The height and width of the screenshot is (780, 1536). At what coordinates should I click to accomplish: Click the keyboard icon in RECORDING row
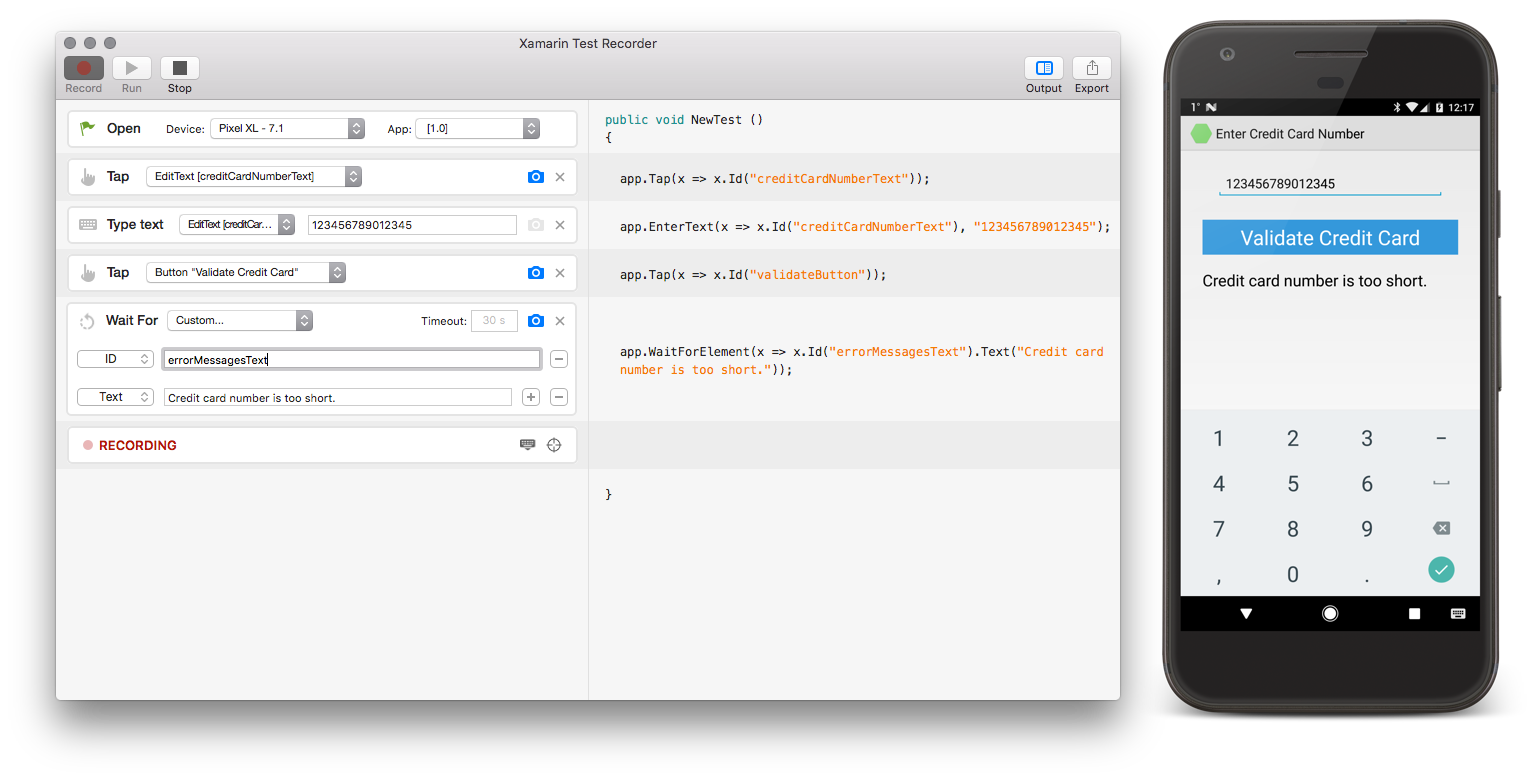point(528,445)
